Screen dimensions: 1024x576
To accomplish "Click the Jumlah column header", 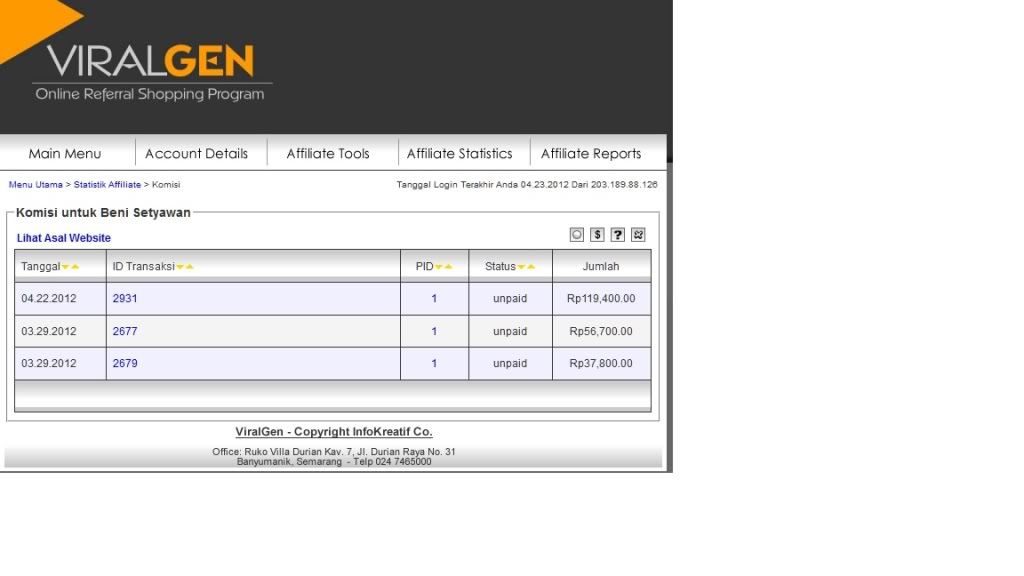I will pos(601,266).
